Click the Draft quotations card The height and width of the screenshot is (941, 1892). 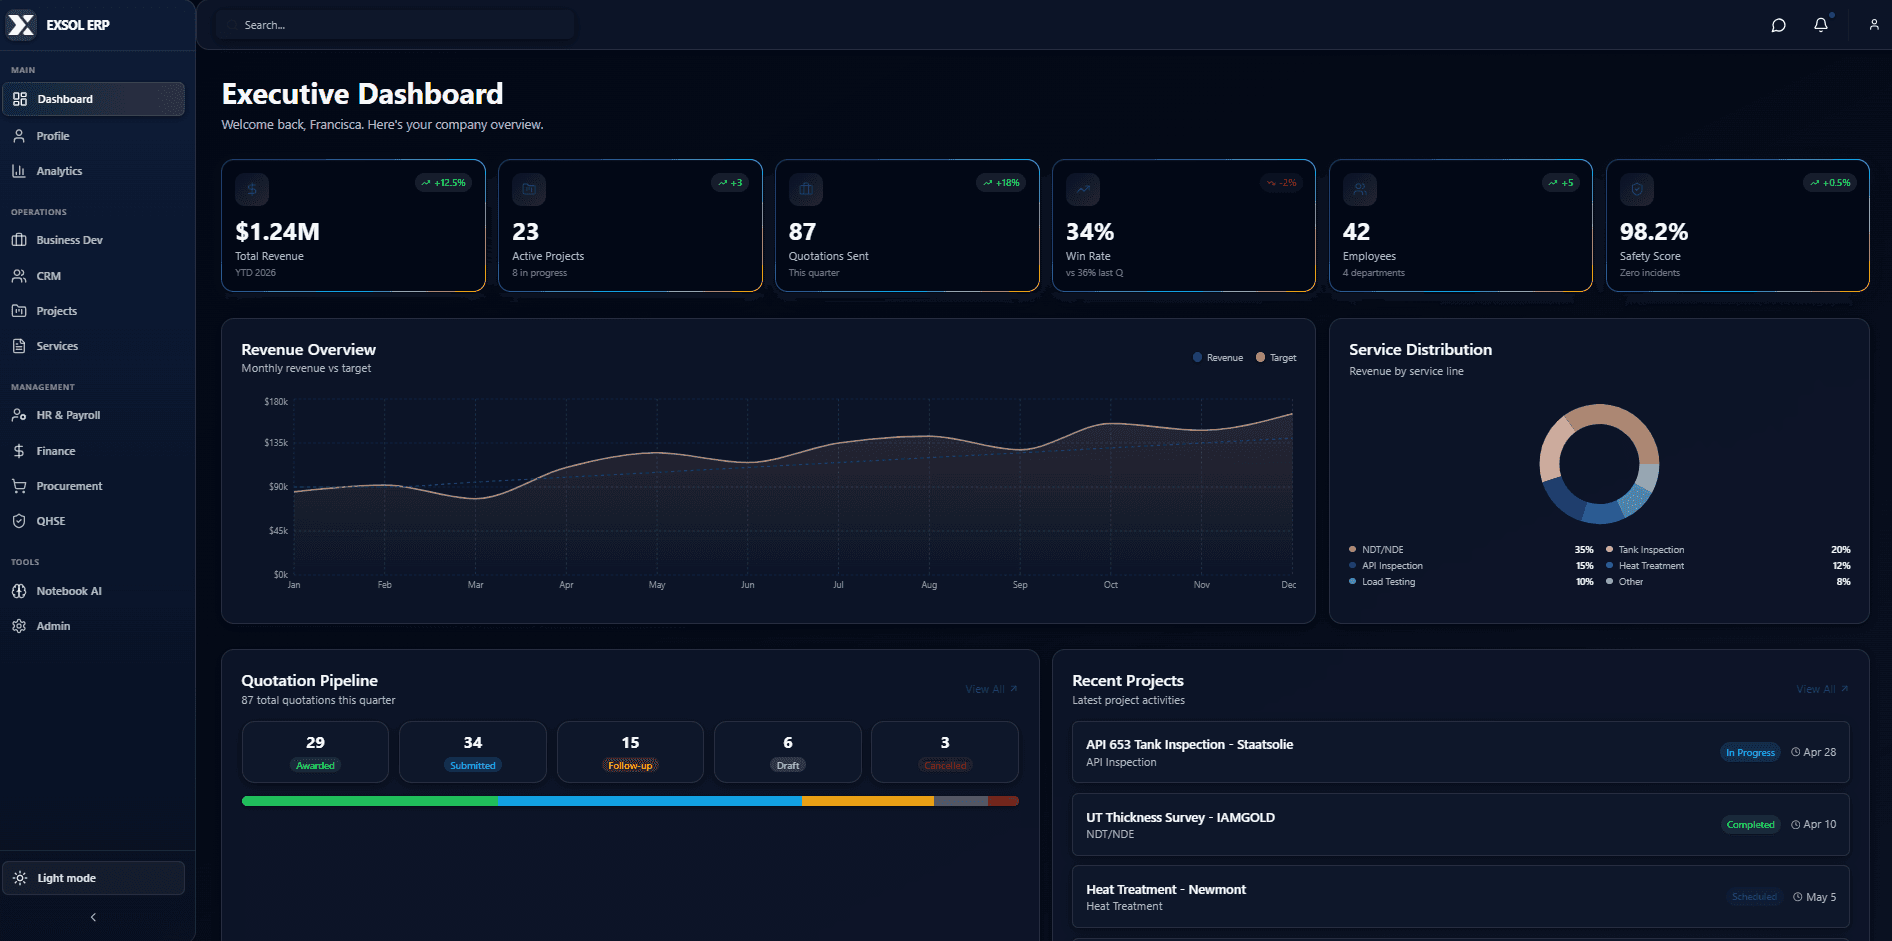click(788, 752)
